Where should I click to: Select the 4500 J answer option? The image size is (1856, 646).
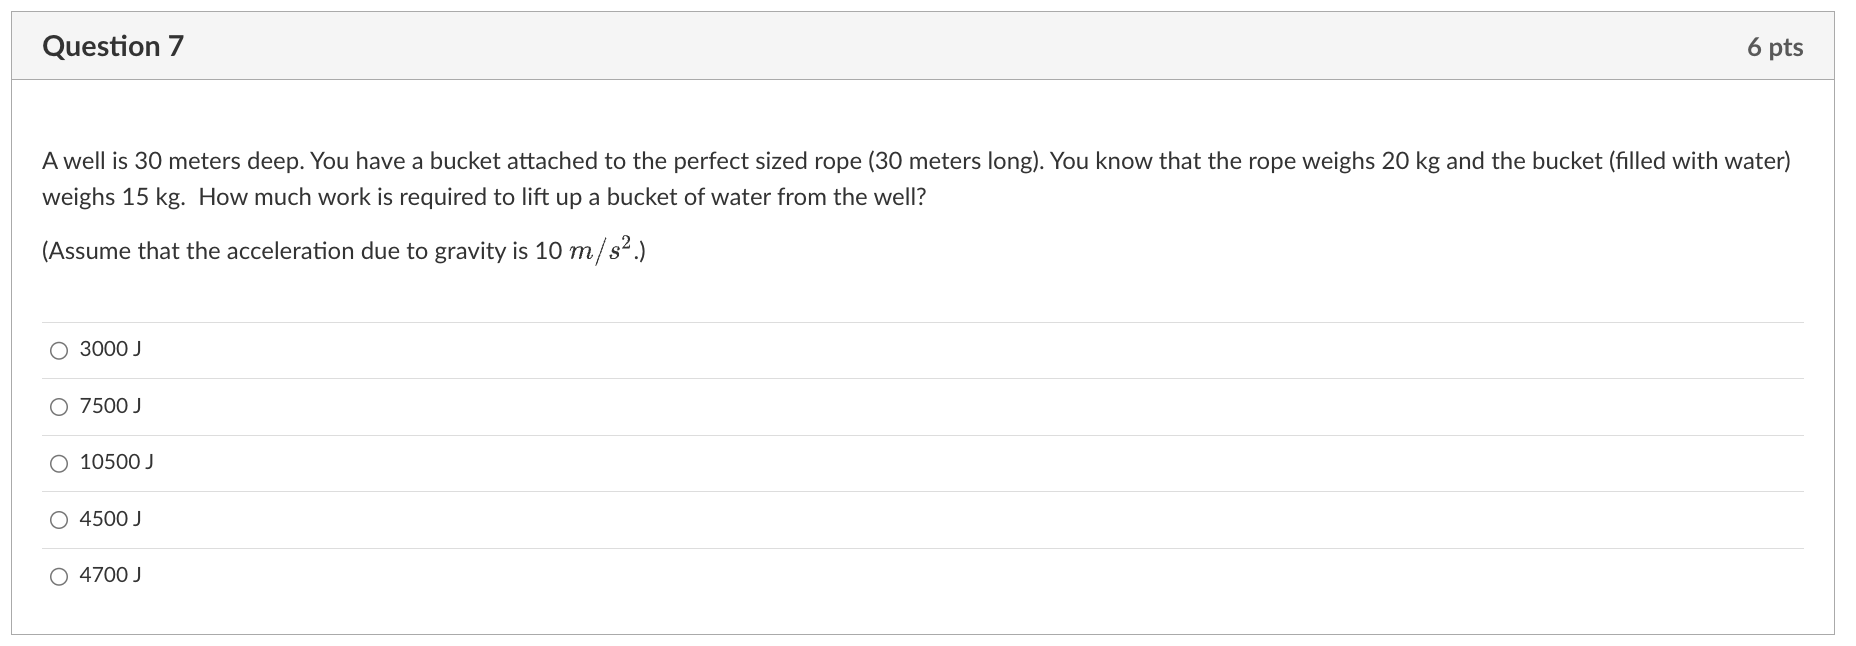click(59, 518)
